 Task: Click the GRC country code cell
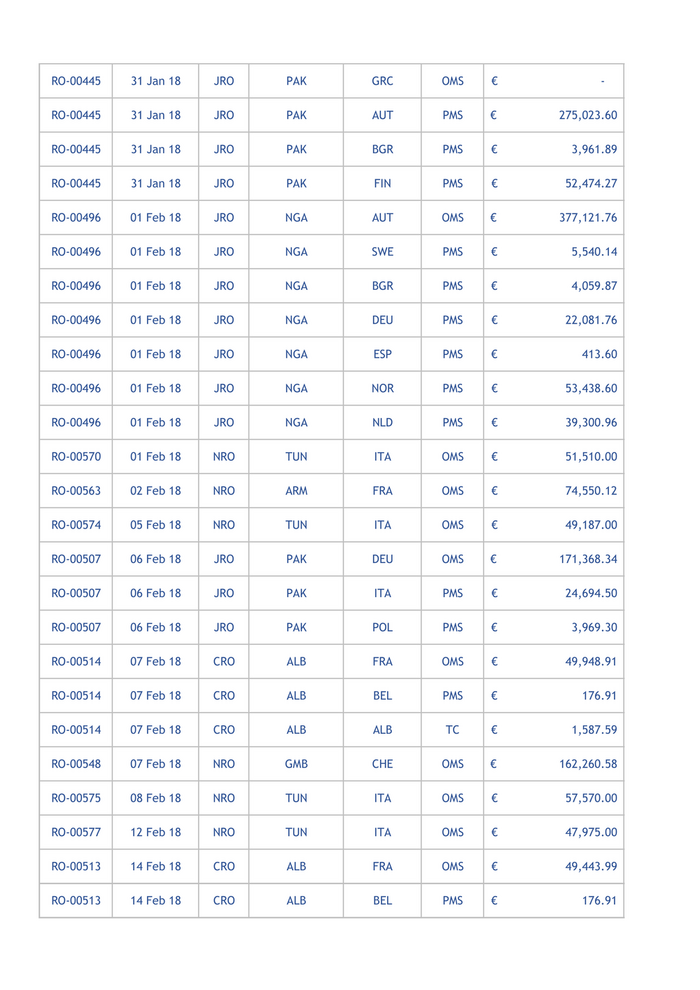382,81
